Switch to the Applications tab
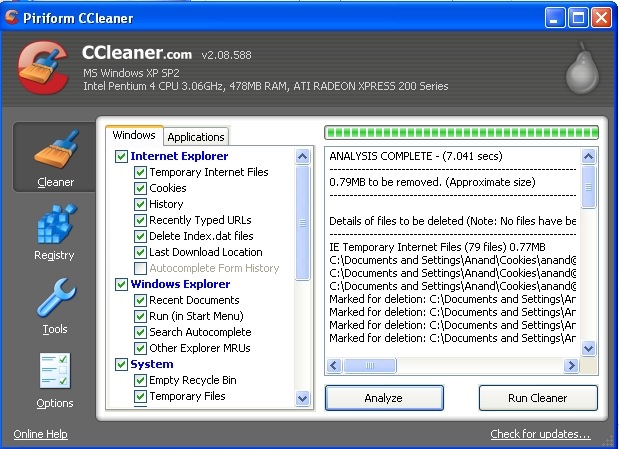This screenshot has width=619, height=449. (196, 137)
